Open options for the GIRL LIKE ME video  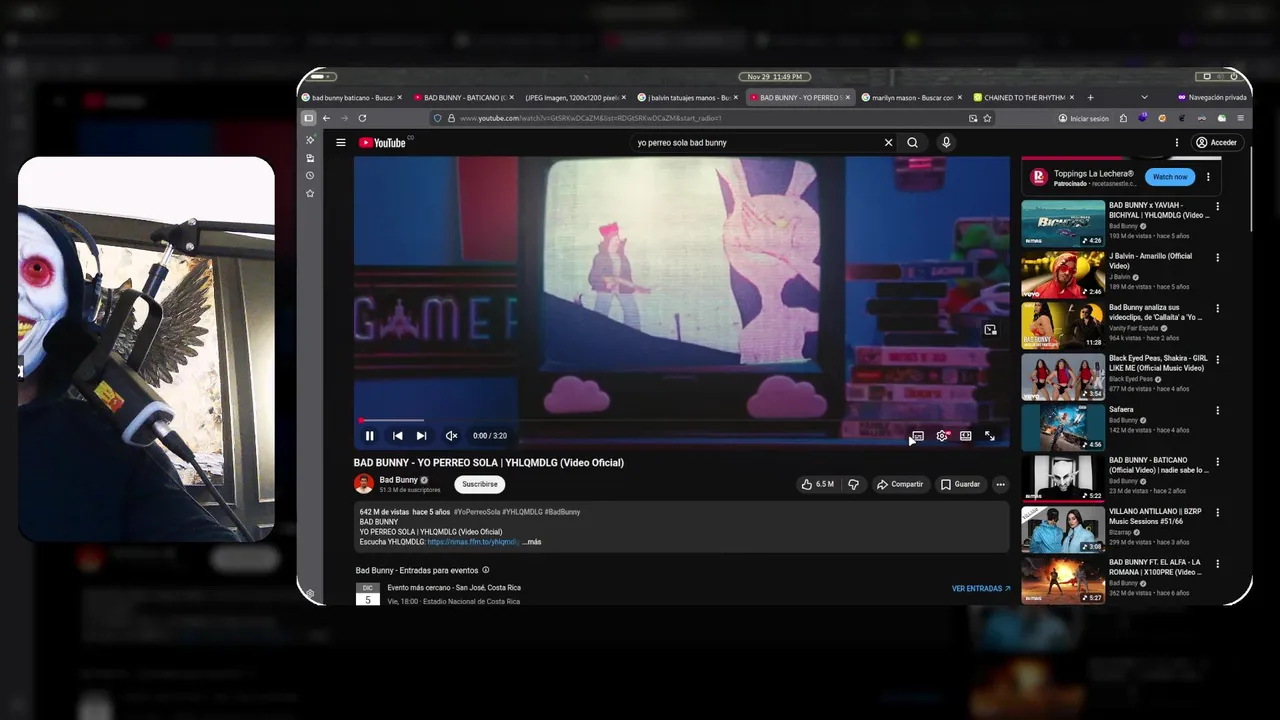point(1217,359)
